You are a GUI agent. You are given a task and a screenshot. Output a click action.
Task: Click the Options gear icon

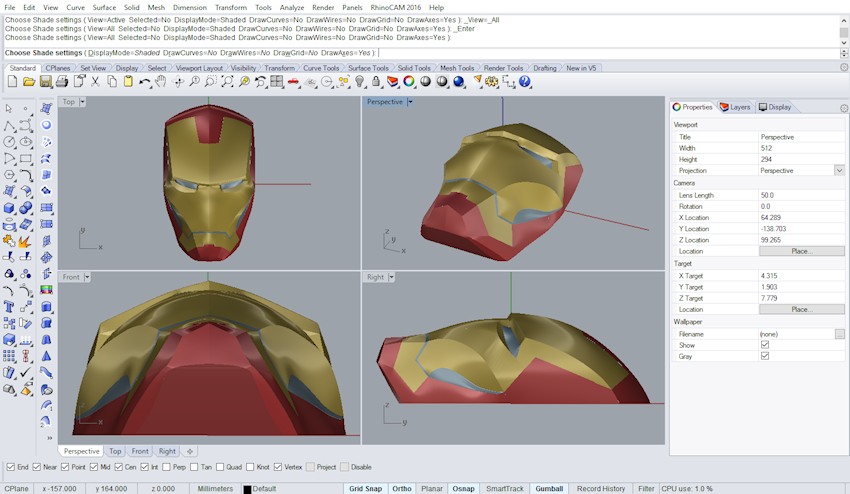point(492,81)
